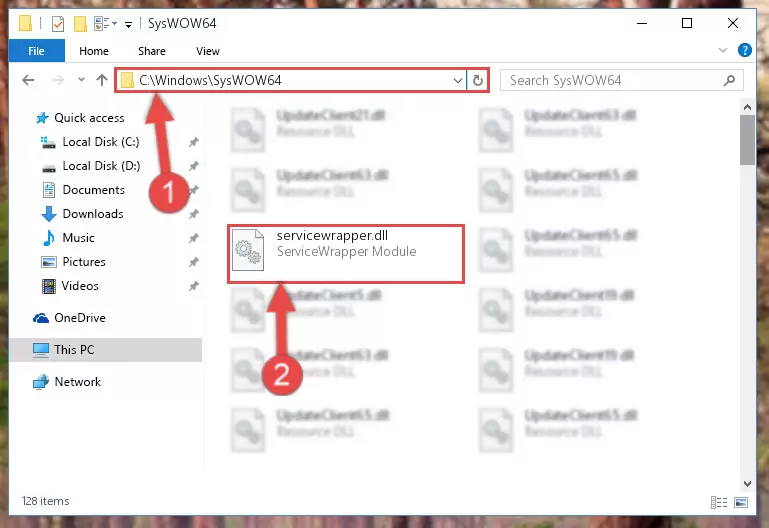Refresh the SysWOW64 folder view
This screenshot has height=528, width=769.
point(478,80)
